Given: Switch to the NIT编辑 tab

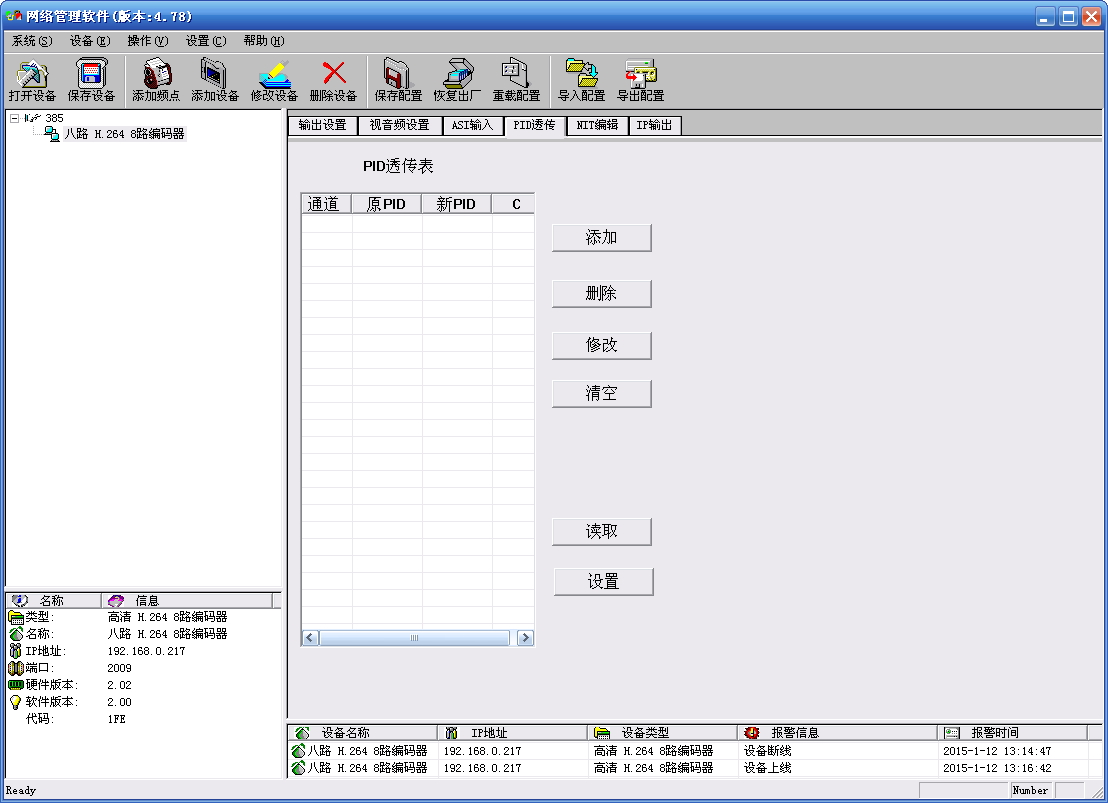Looking at the screenshot, I should [597, 126].
